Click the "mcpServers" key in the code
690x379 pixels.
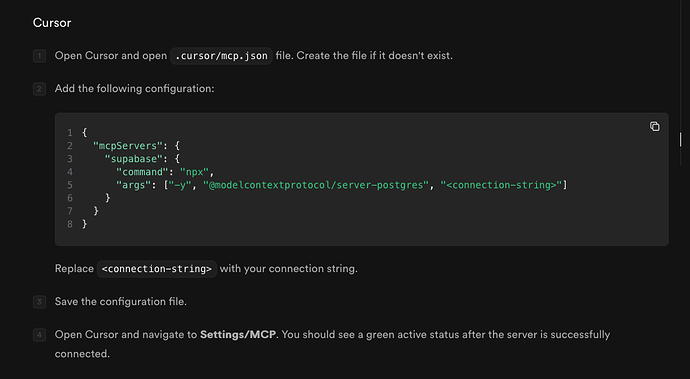pyautogui.click(x=128, y=146)
